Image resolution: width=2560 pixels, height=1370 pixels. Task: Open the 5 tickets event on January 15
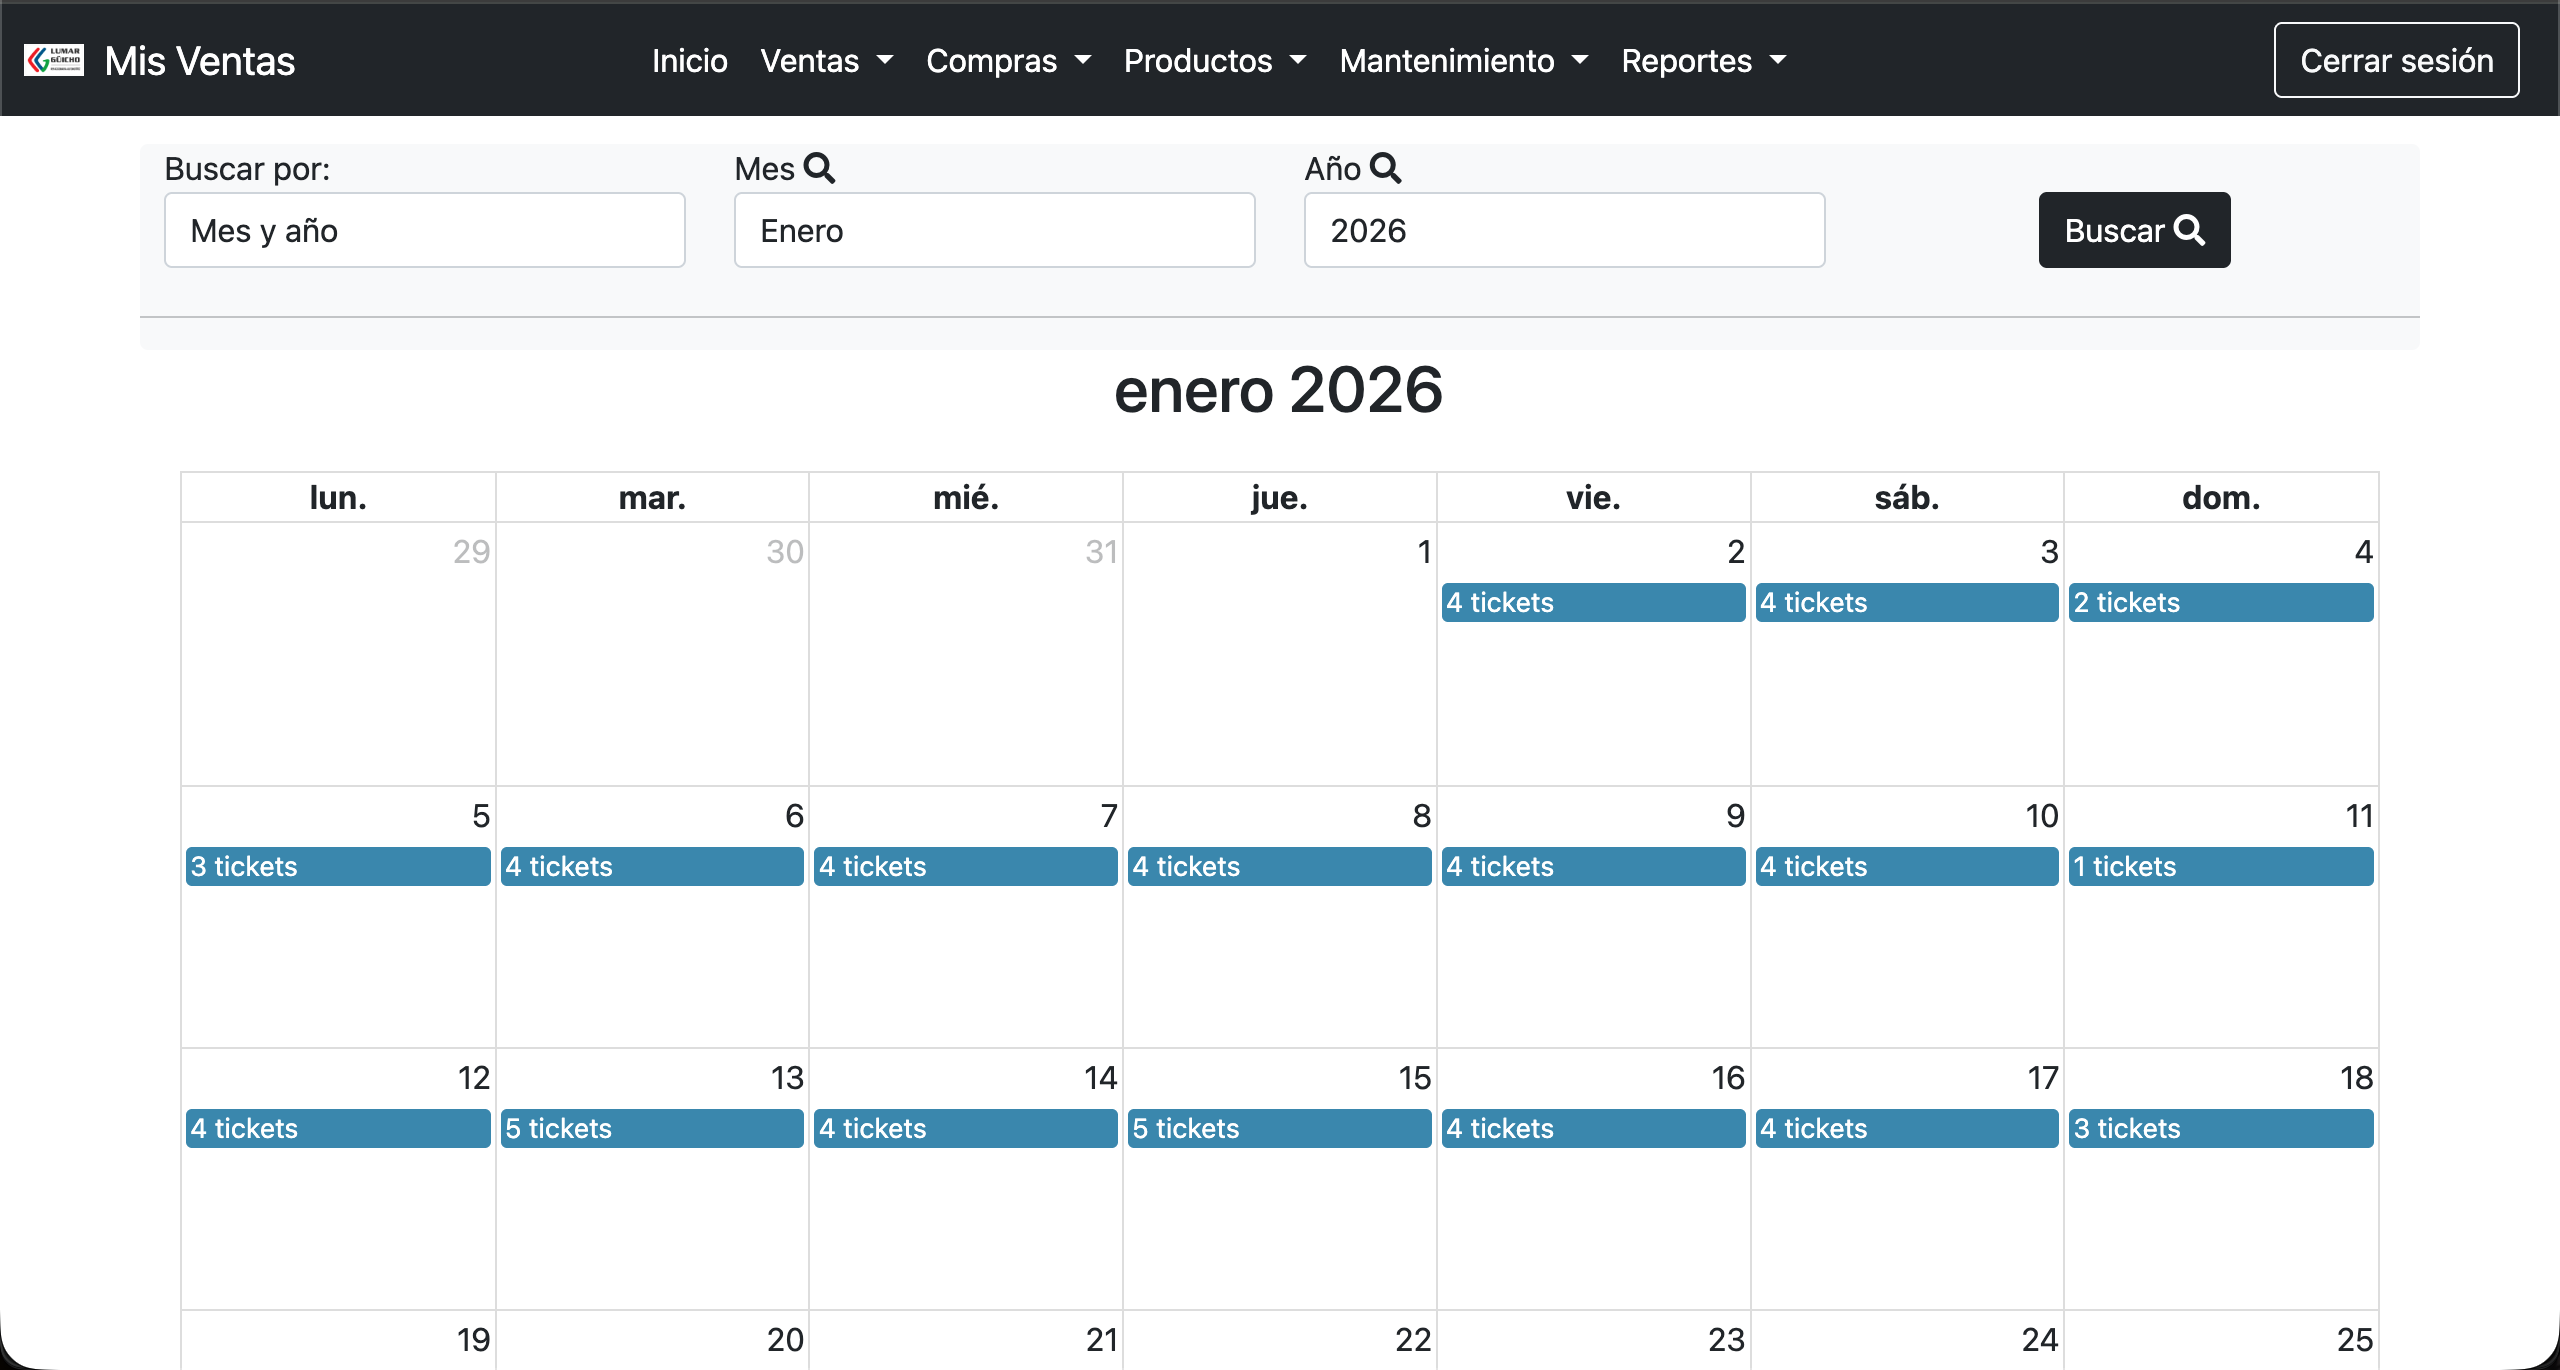[x=1280, y=1129]
